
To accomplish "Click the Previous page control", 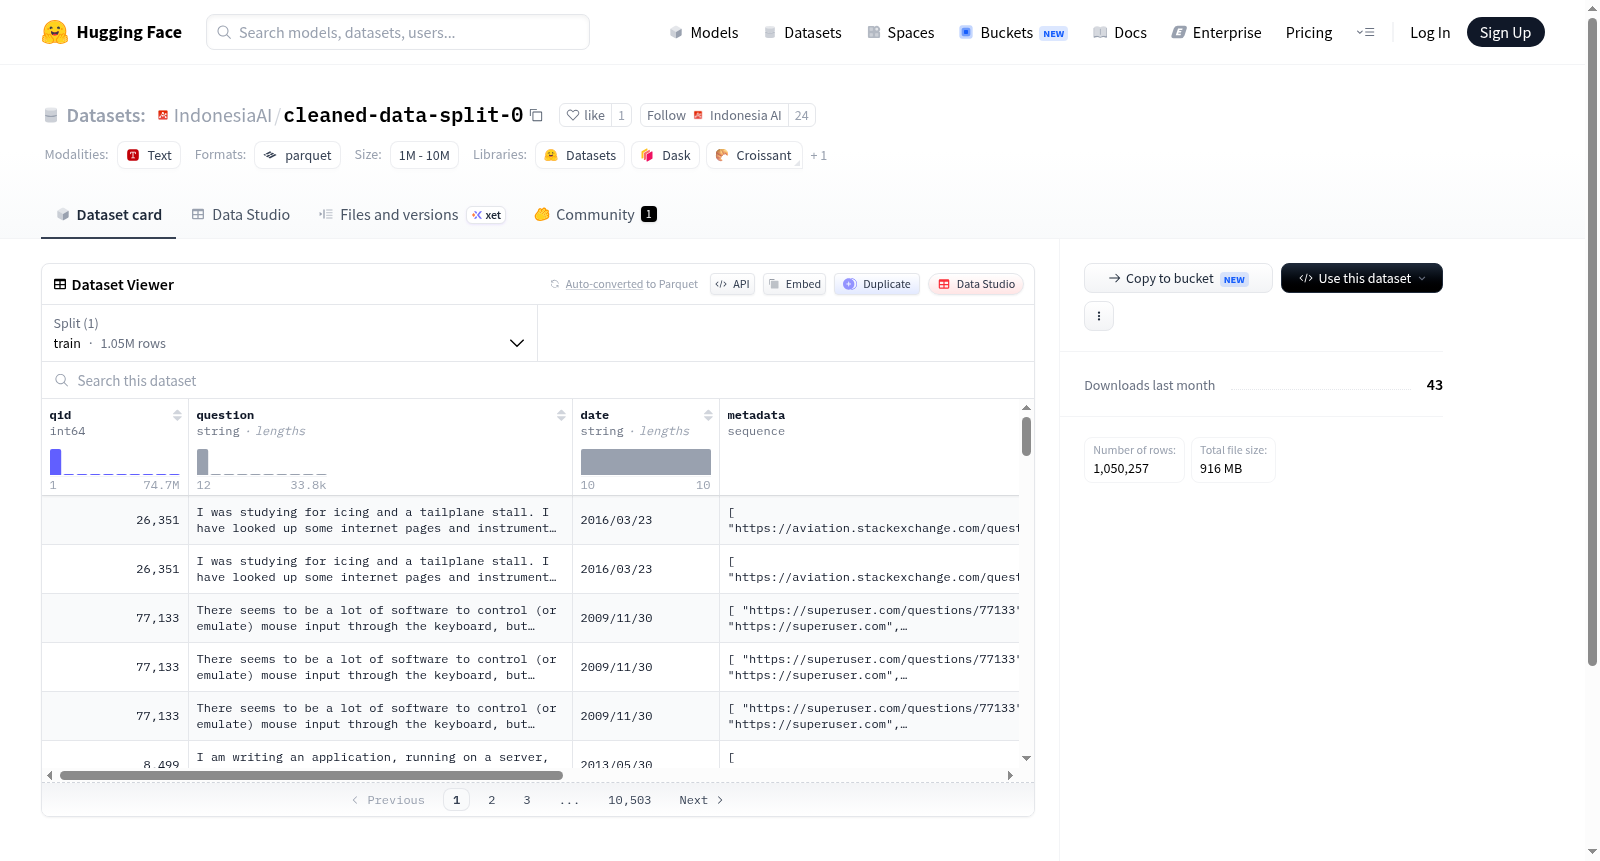I will 388,800.
